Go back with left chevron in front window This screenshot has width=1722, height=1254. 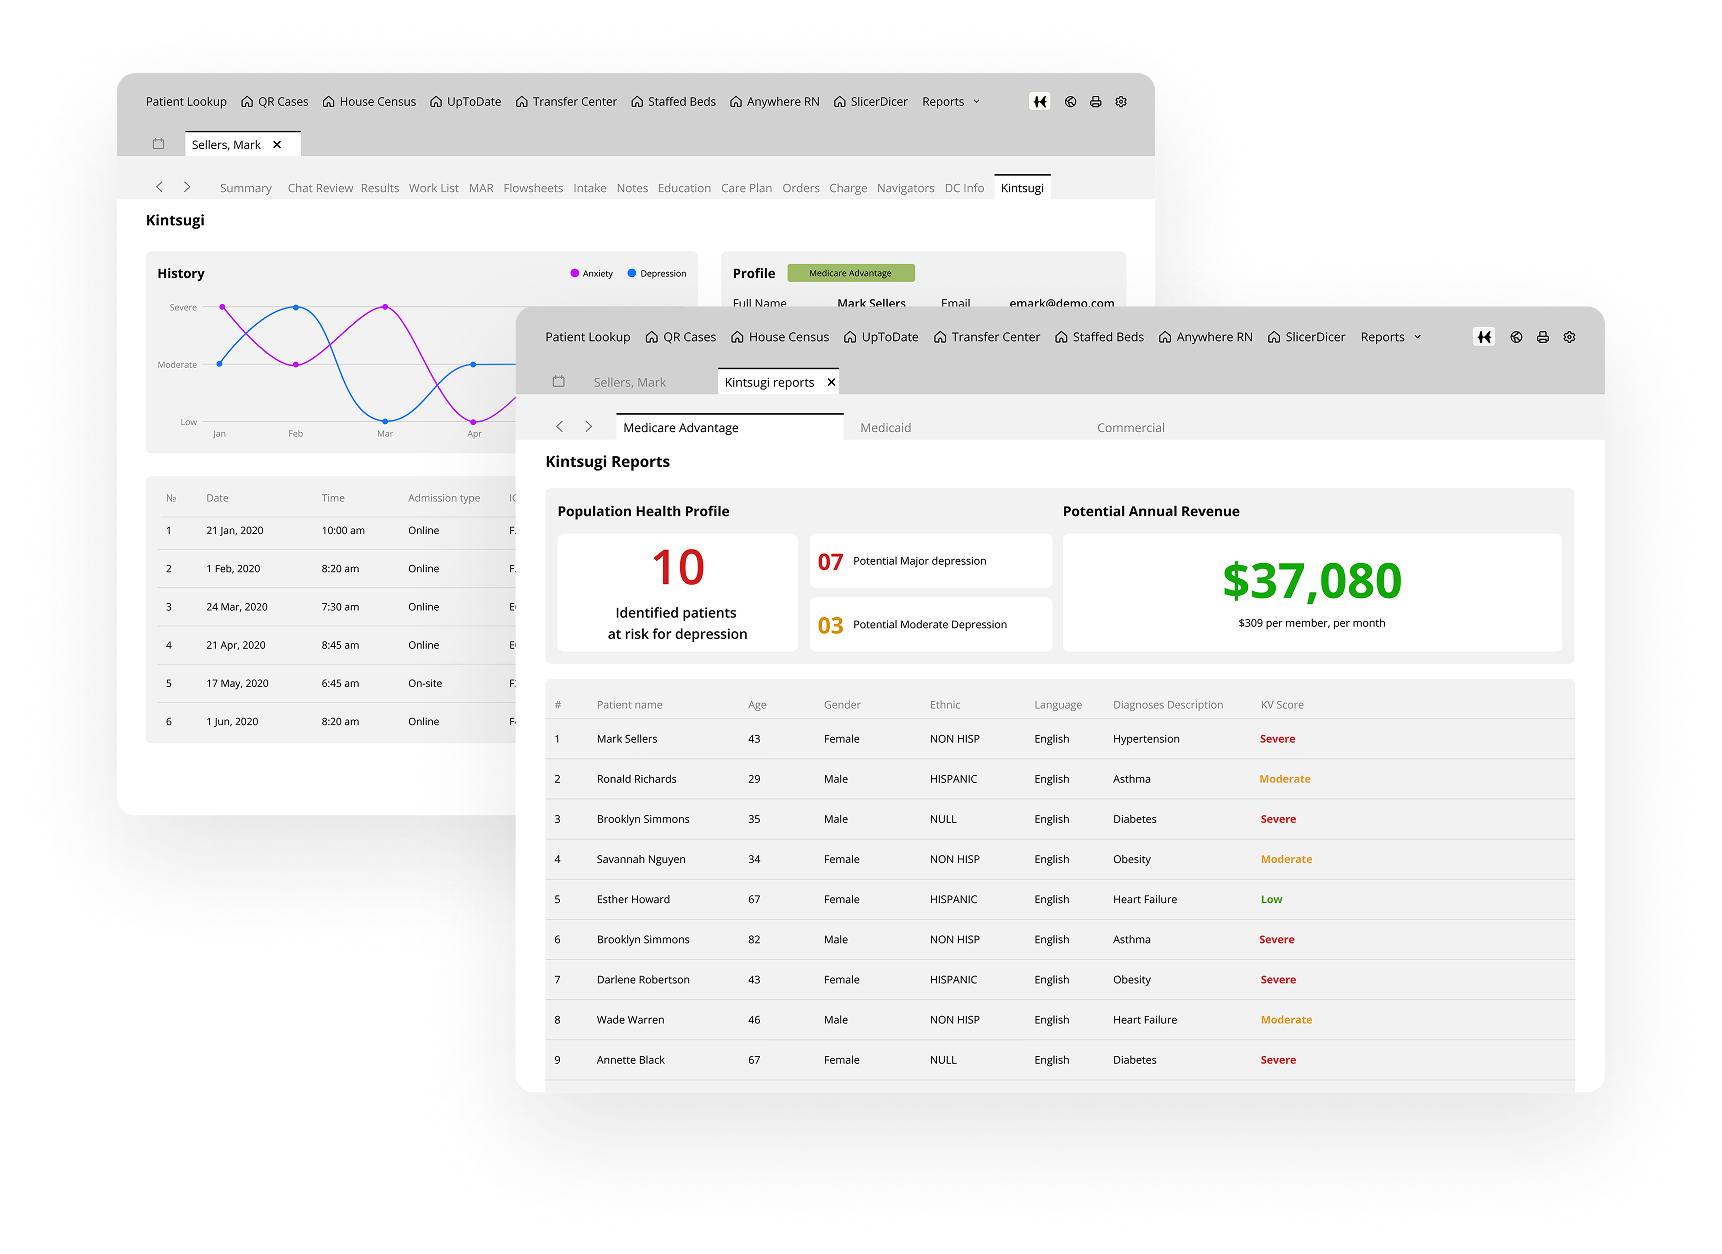560,426
